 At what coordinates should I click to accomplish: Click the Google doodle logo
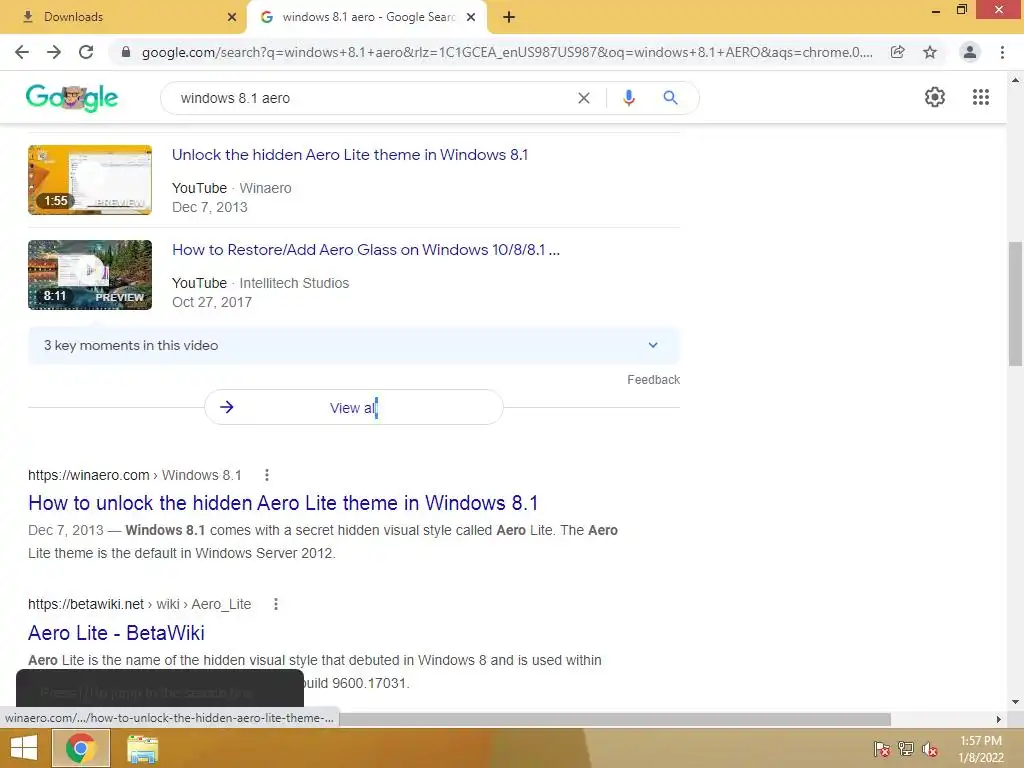(72, 98)
